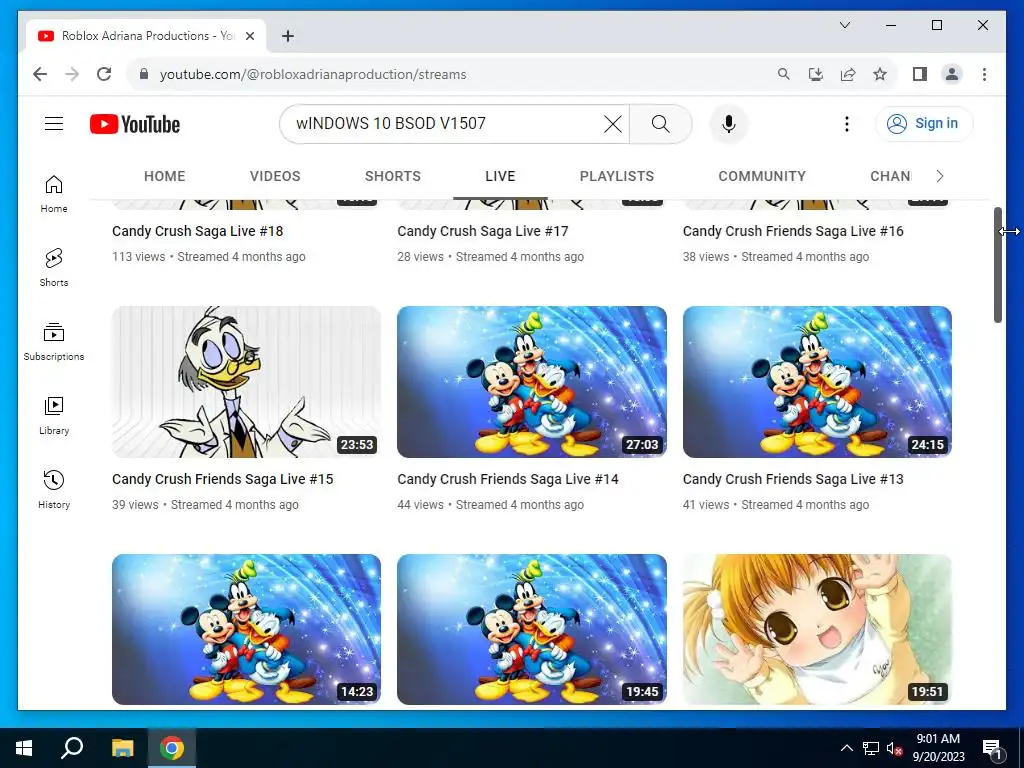Open Candy Crush Friends Saga Live #16 title
The height and width of the screenshot is (768, 1024).
(x=793, y=231)
